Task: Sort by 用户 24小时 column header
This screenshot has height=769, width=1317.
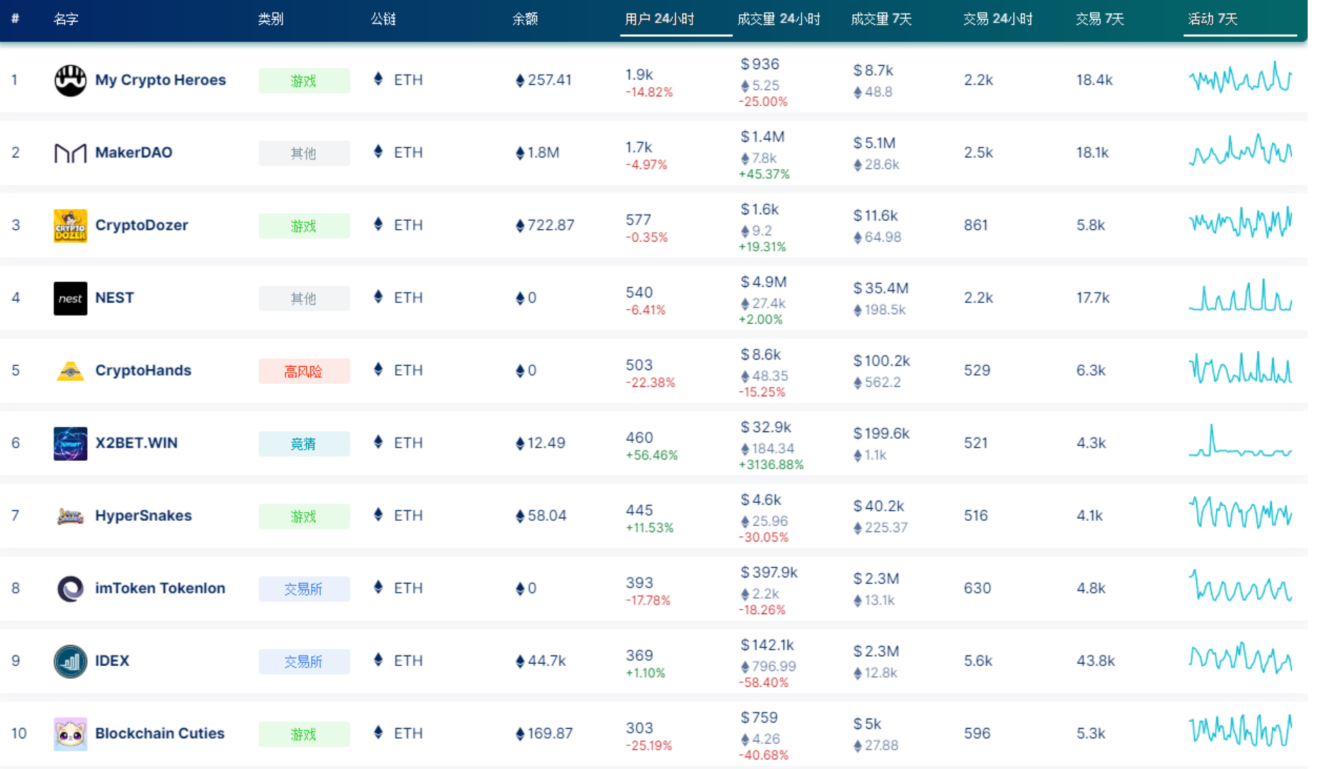Action: (x=660, y=19)
